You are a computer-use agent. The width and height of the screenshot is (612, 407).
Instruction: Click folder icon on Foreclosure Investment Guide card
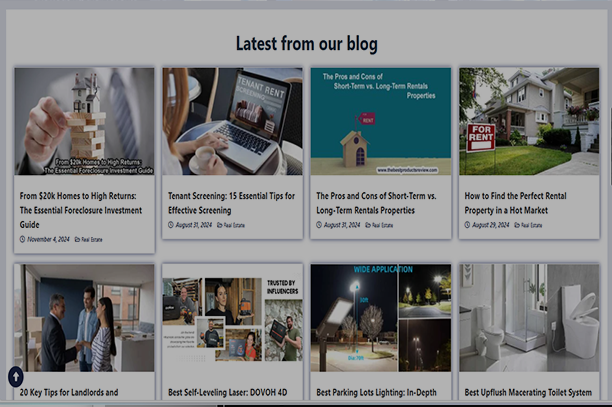pyautogui.click(x=77, y=240)
